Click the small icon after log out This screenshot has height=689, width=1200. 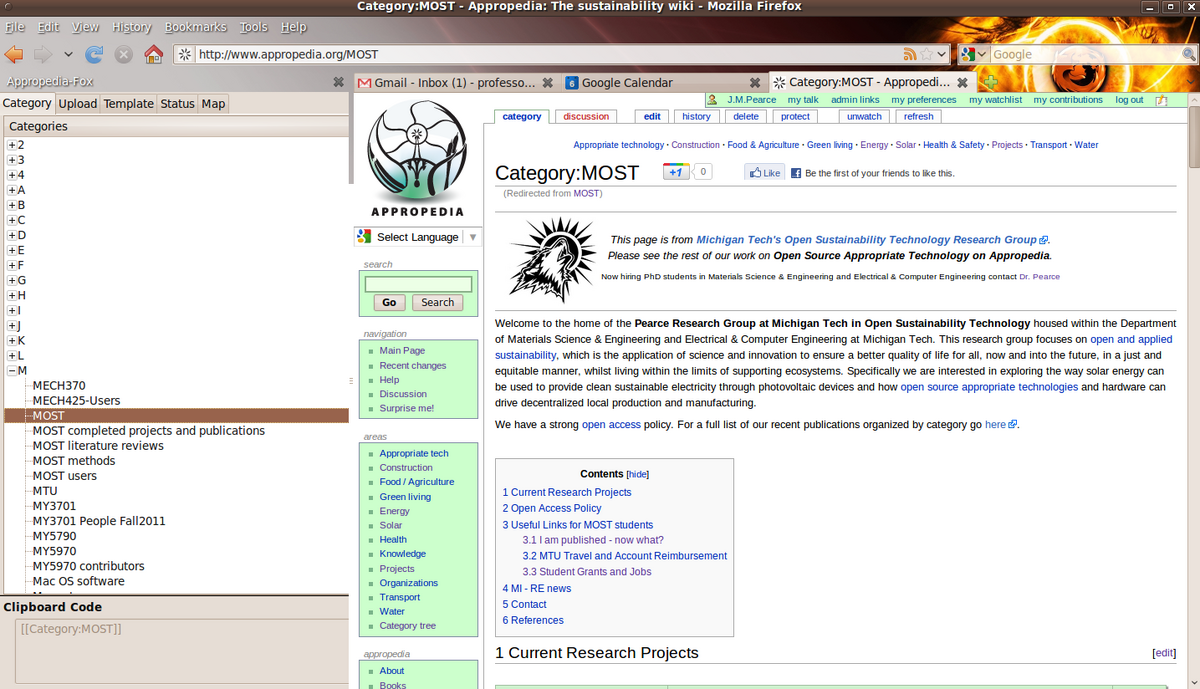1161,100
